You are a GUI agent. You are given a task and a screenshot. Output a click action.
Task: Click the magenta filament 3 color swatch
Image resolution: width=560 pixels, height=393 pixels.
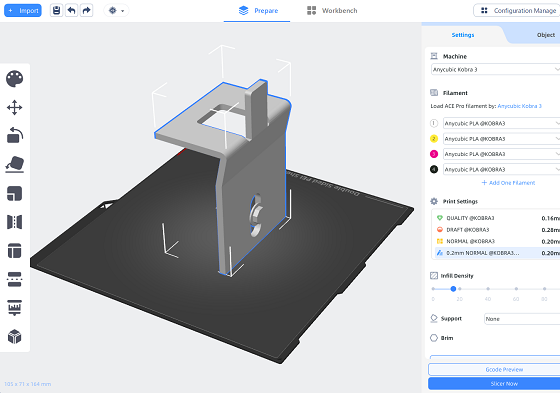pos(434,154)
